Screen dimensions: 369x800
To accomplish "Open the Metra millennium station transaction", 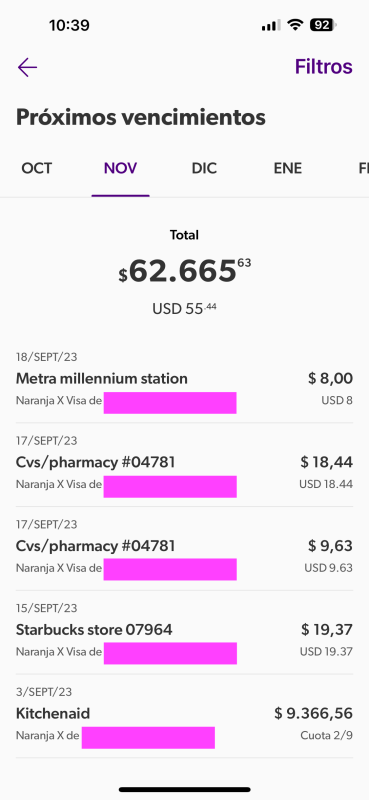I will (x=184, y=381).
